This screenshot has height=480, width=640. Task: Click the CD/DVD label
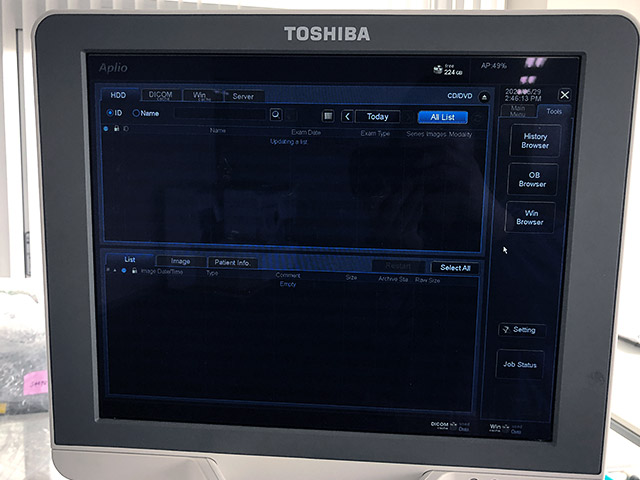(x=460, y=96)
